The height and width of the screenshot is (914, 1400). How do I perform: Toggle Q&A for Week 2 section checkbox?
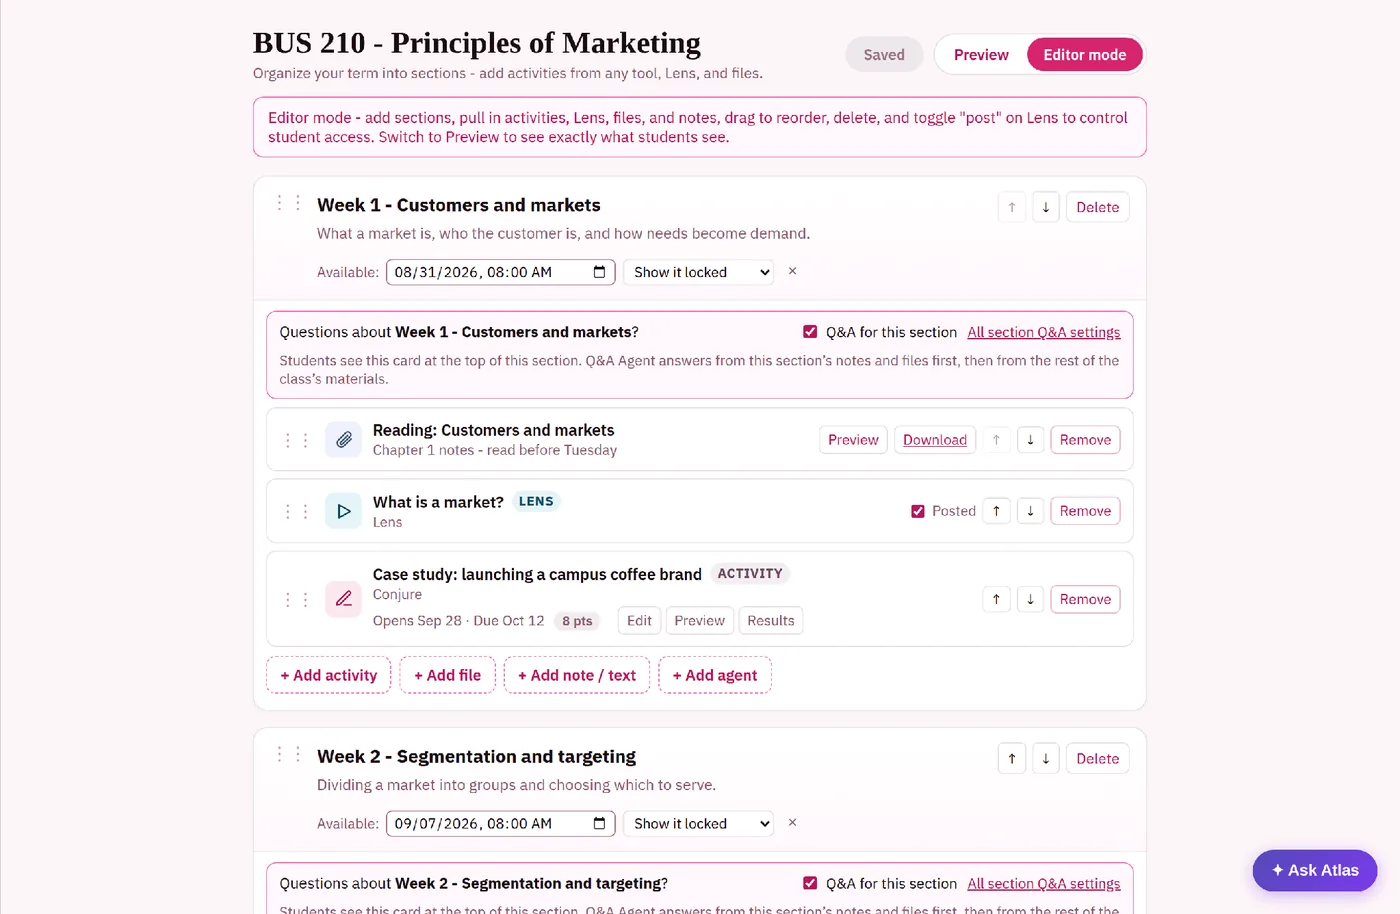[810, 883]
